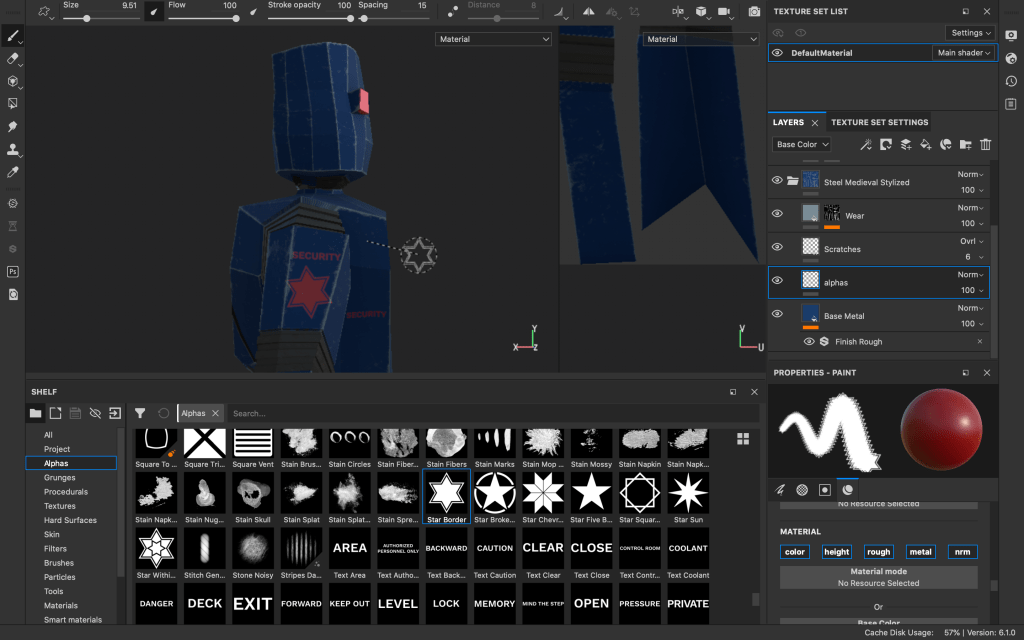Open Texture Set List Settings dropdown

click(x=971, y=33)
